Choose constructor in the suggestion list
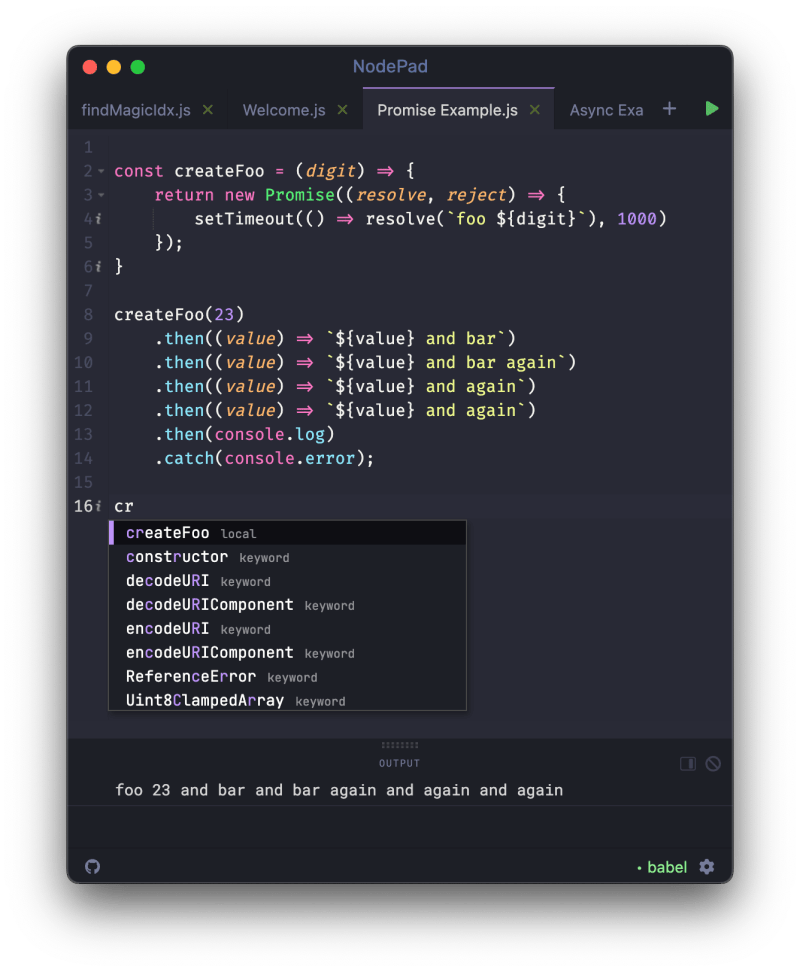Image resolution: width=800 pixels, height=972 pixels. (x=176, y=557)
